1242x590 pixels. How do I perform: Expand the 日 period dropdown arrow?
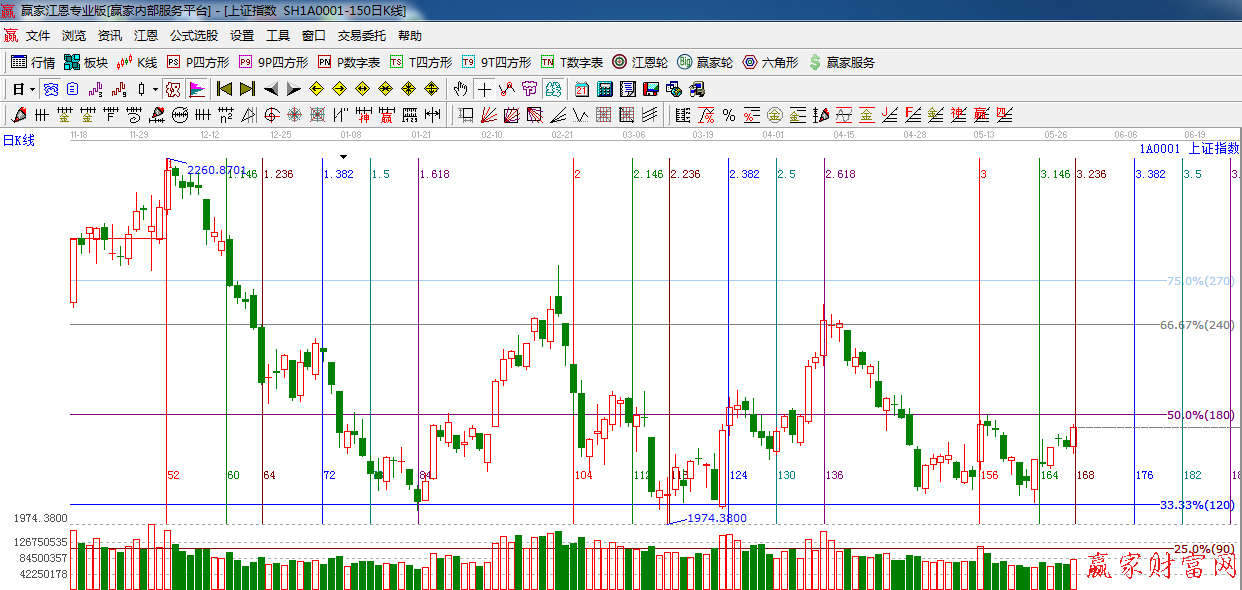point(32,89)
